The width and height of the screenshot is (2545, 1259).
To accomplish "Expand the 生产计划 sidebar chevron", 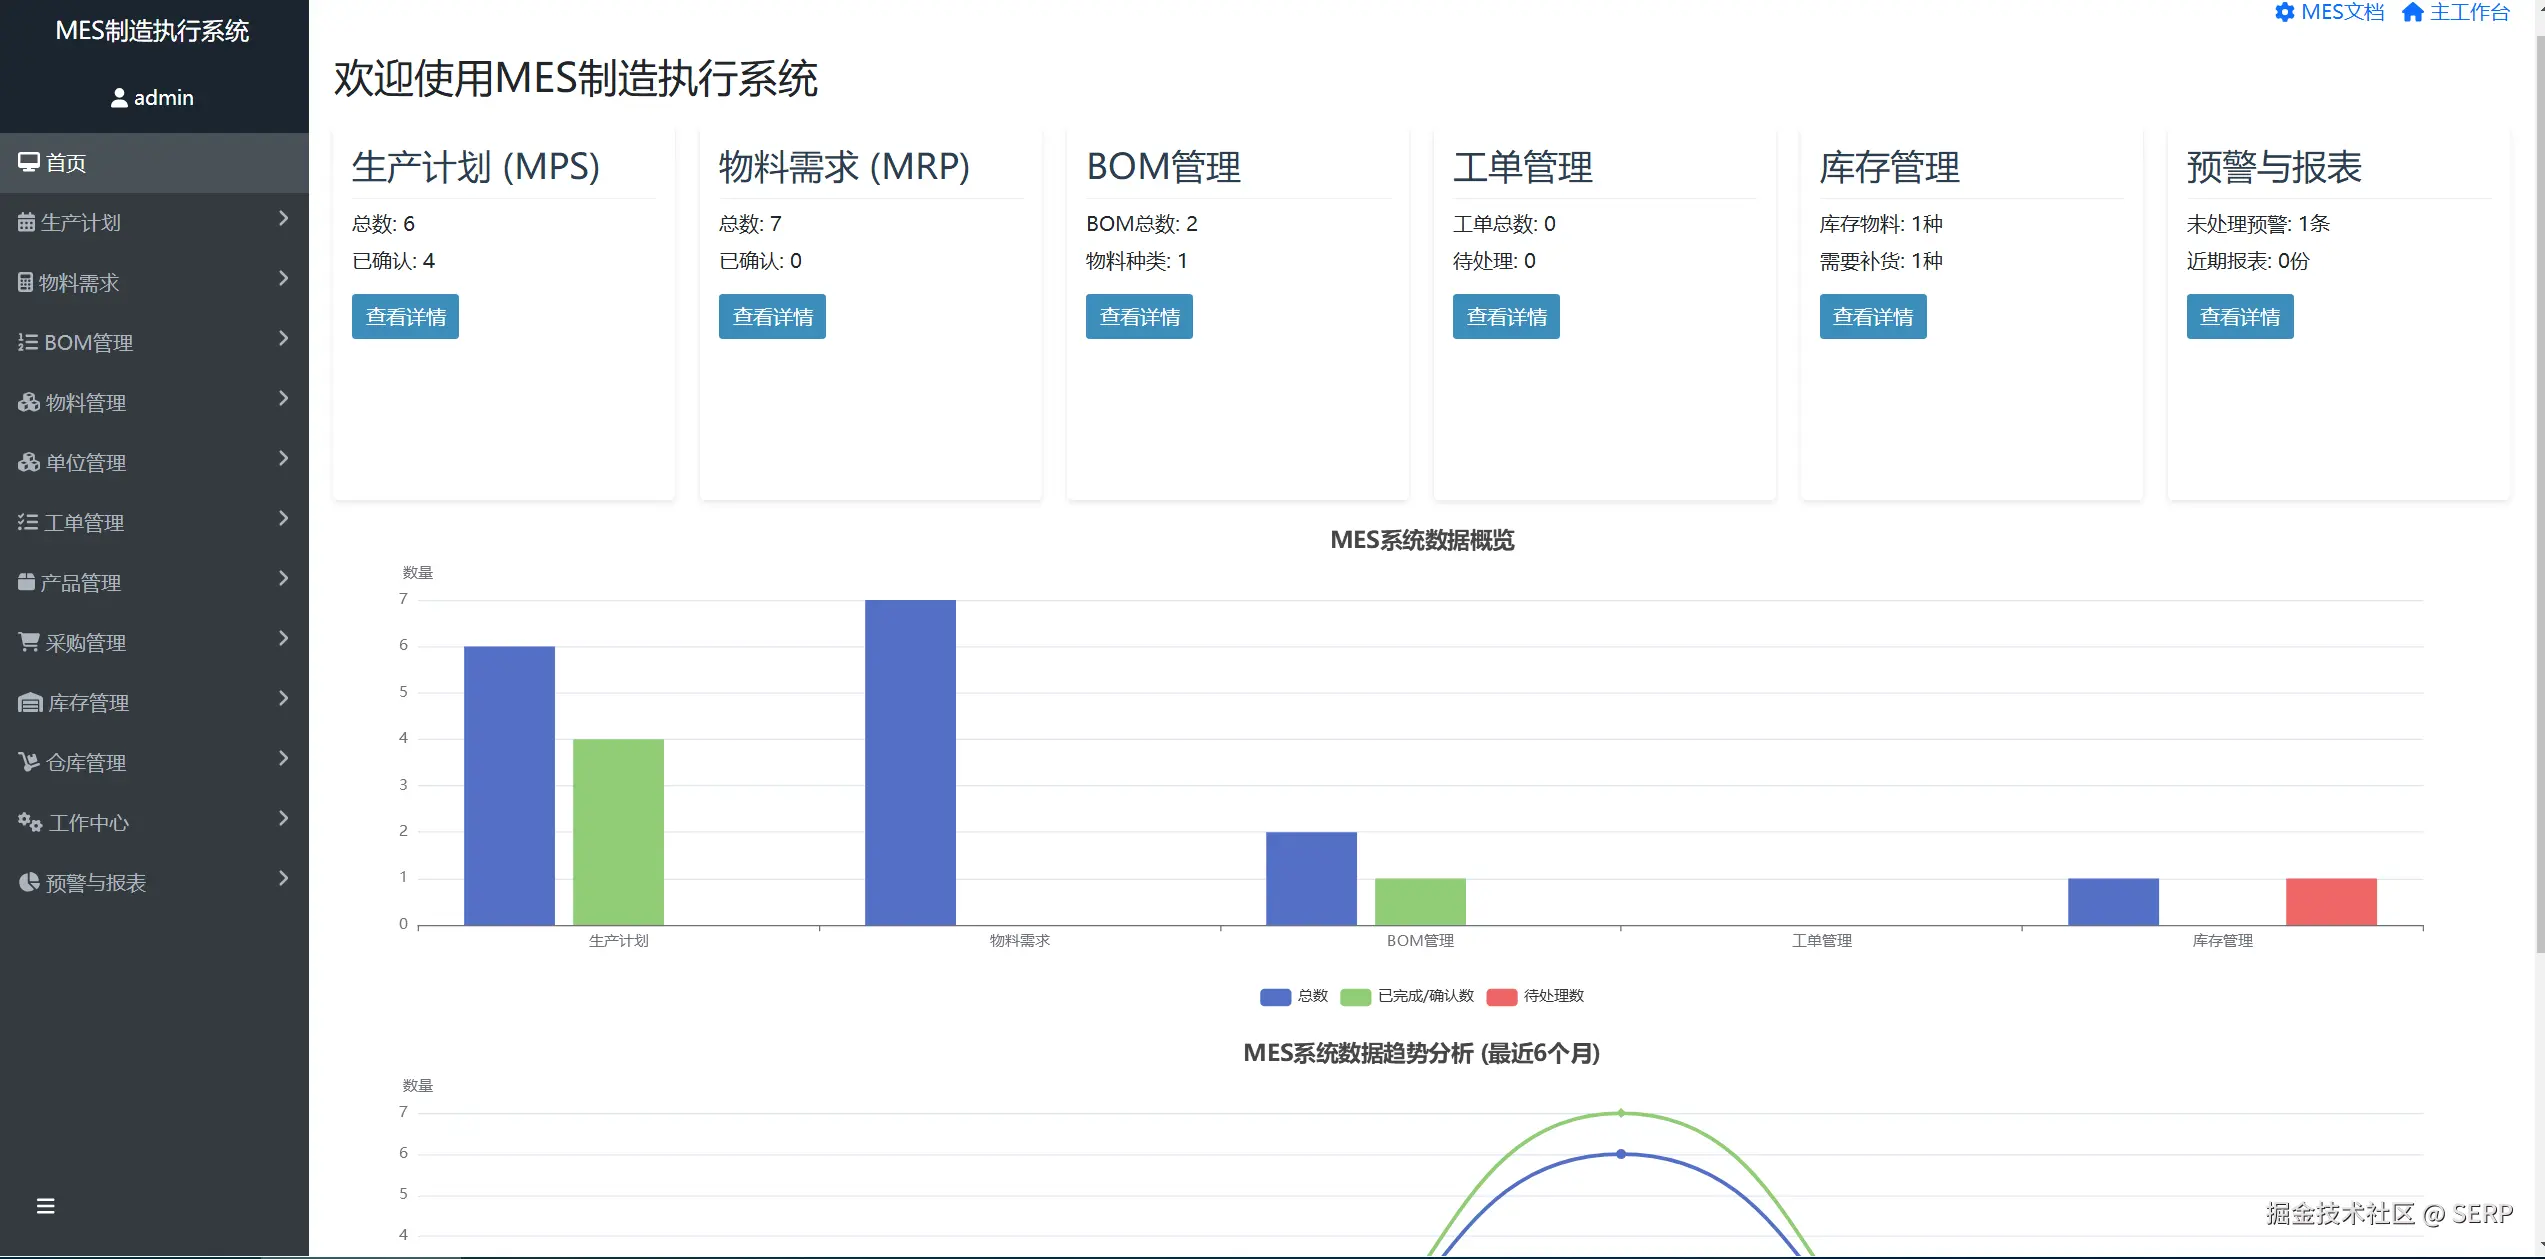I will click(284, 218).
